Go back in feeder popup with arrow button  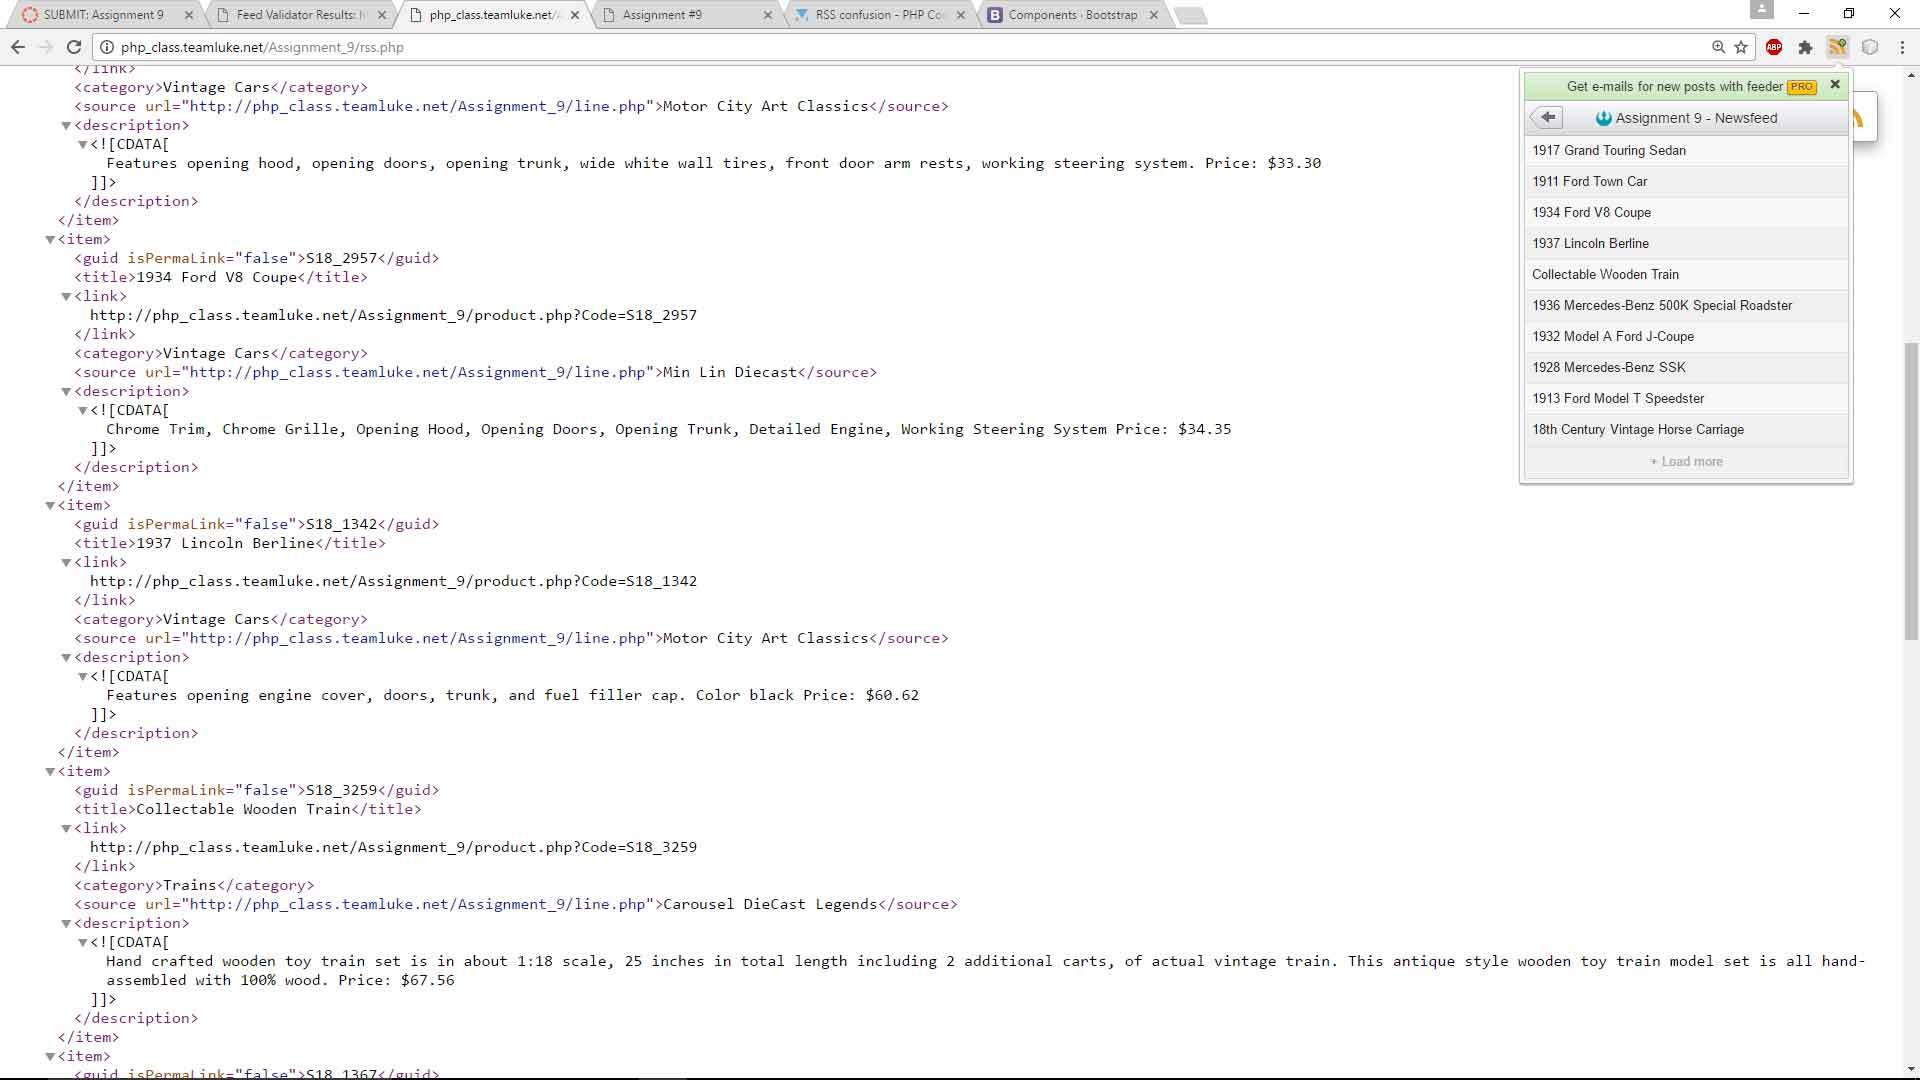[x=1547, y=118]
